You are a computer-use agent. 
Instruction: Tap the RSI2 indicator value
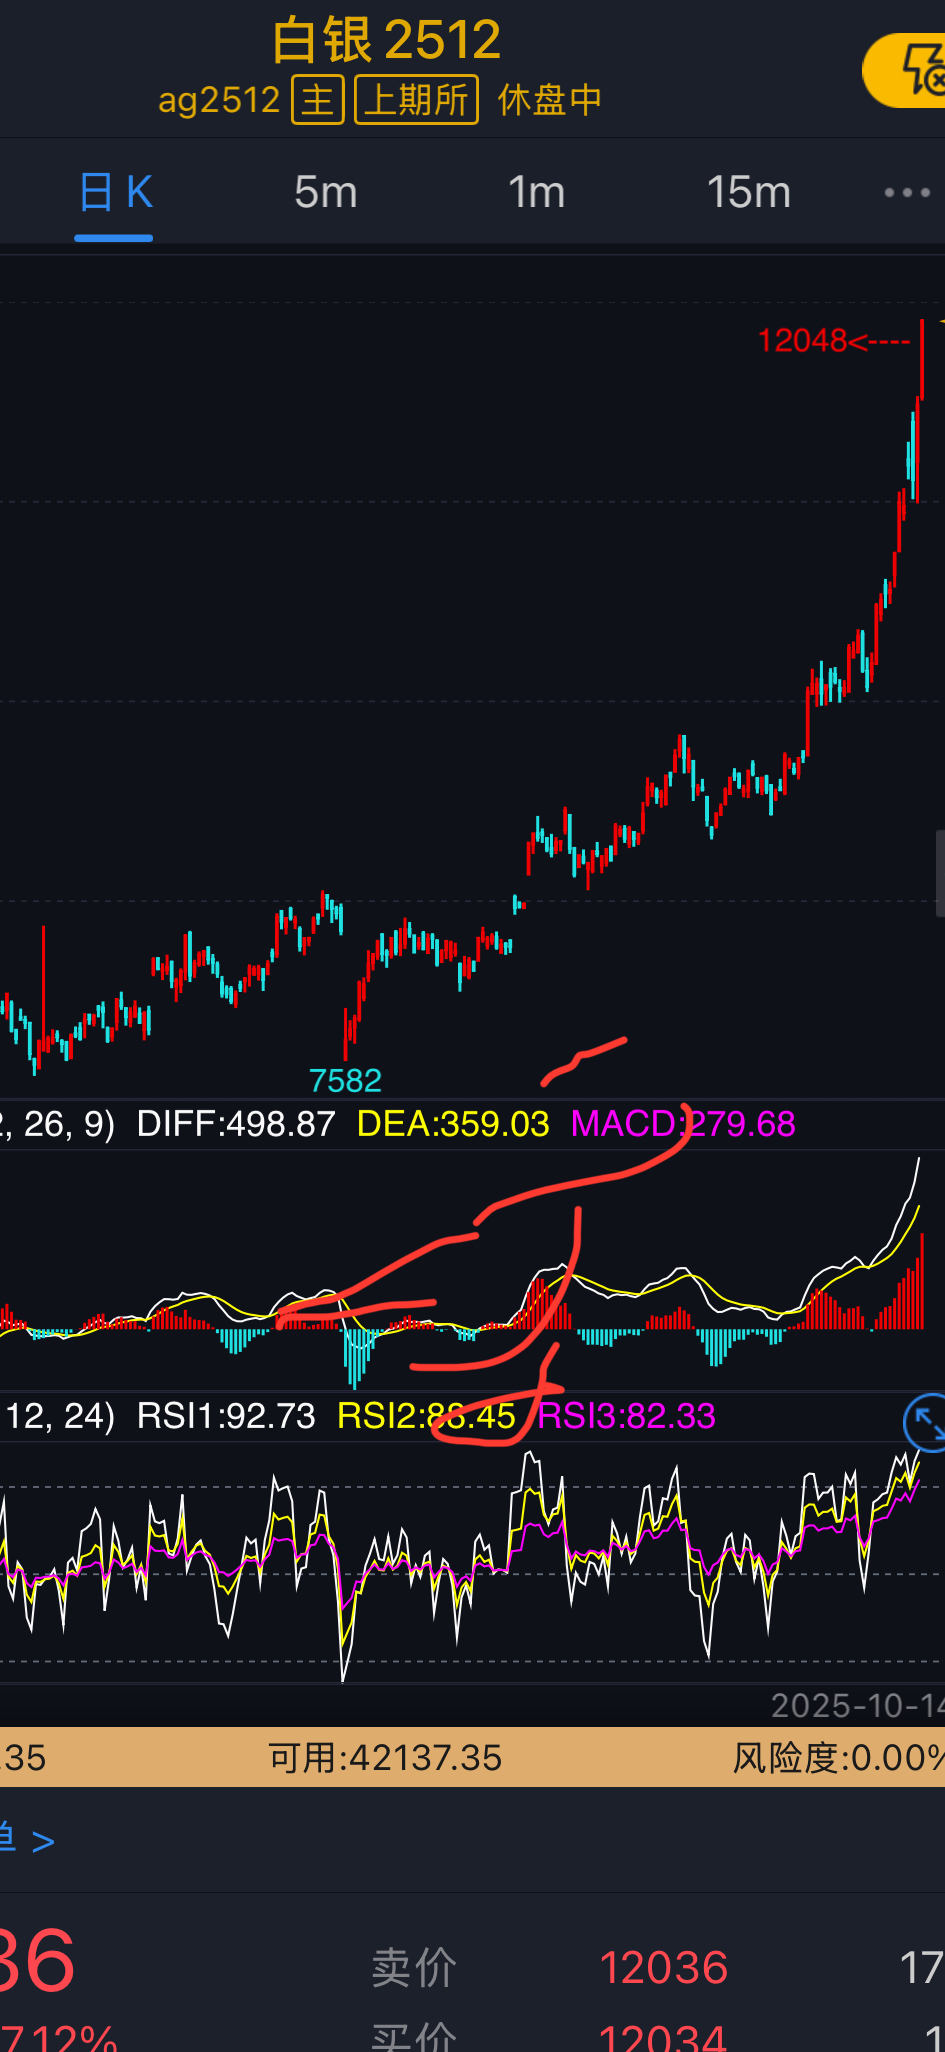point(427,1416)
